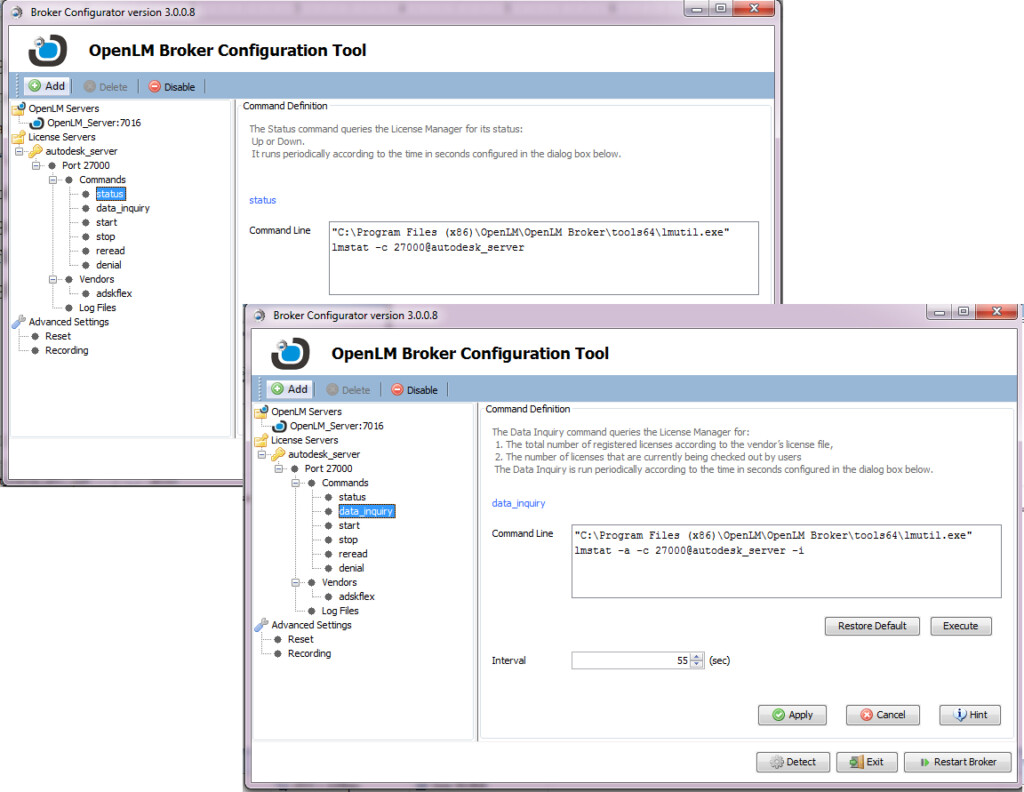Open Recording in the front window tree

310,654
